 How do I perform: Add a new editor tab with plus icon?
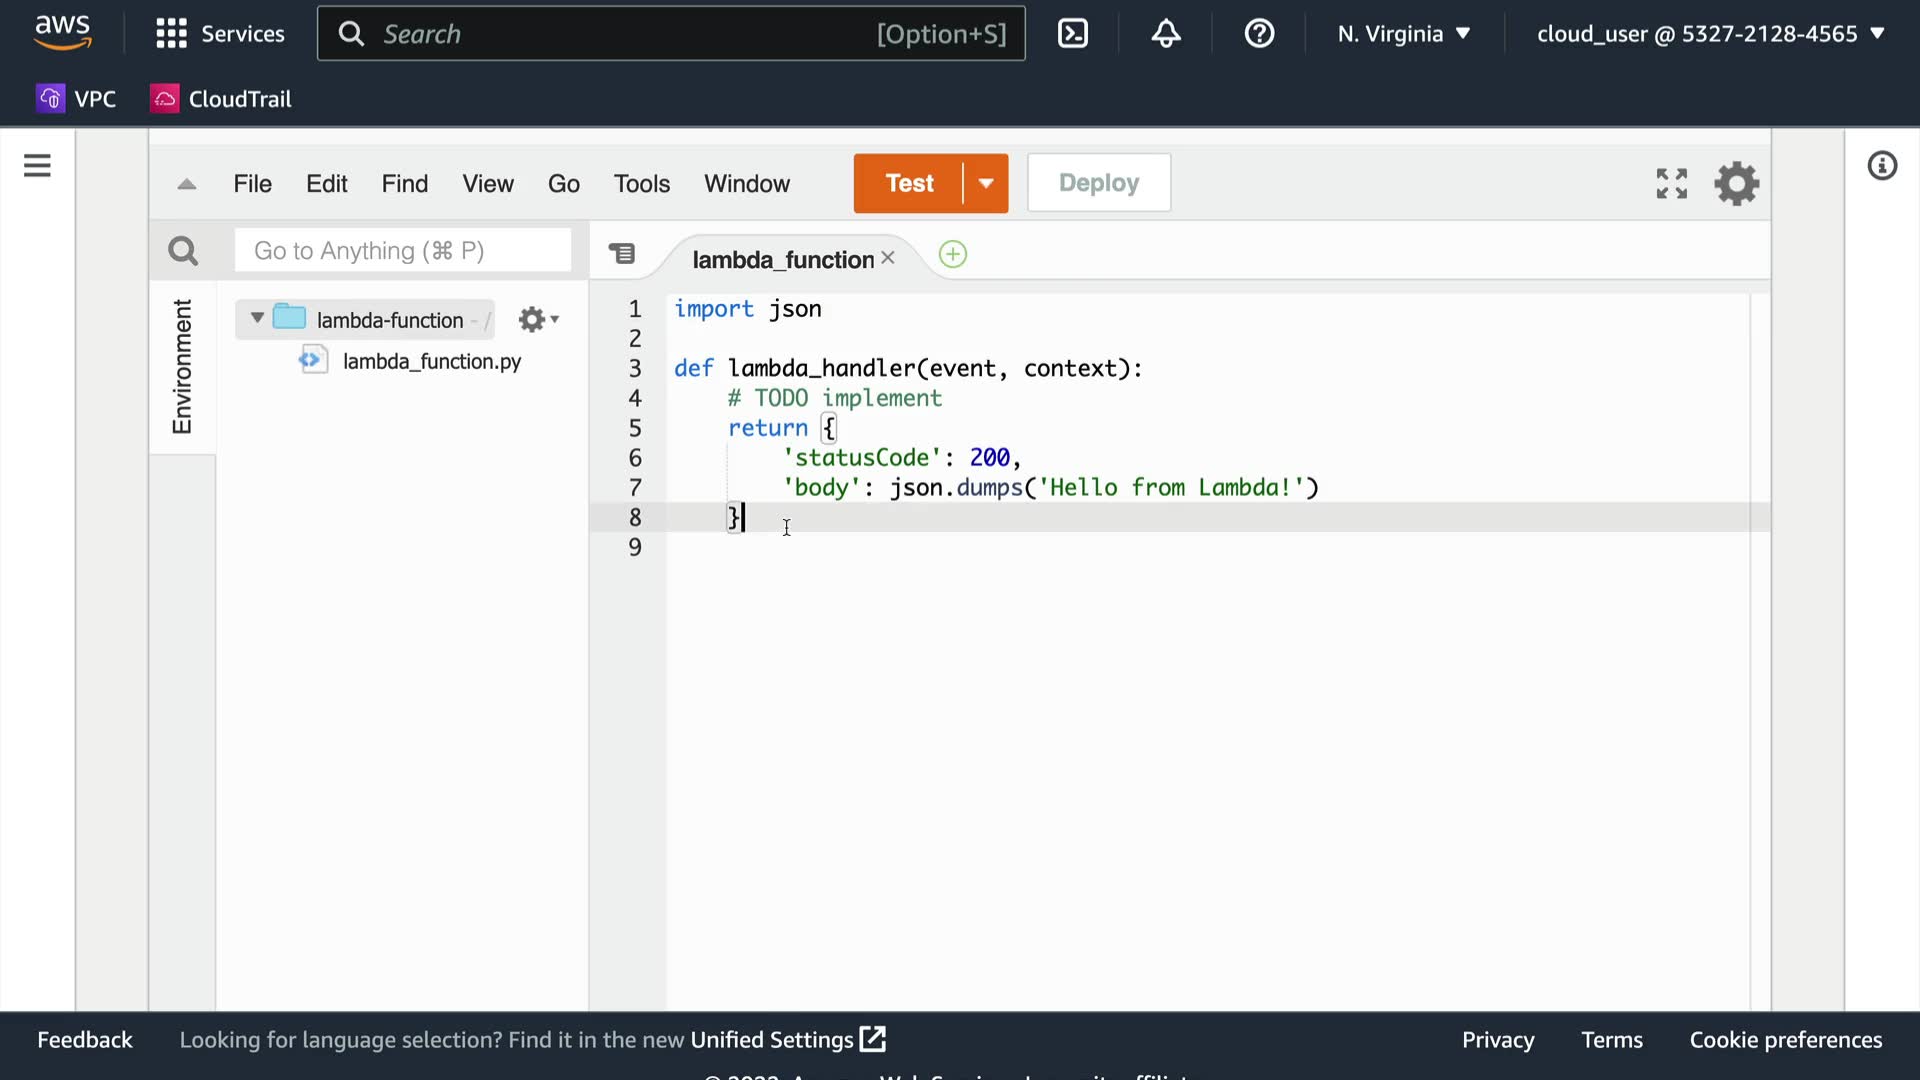click(x=953, y=255)
